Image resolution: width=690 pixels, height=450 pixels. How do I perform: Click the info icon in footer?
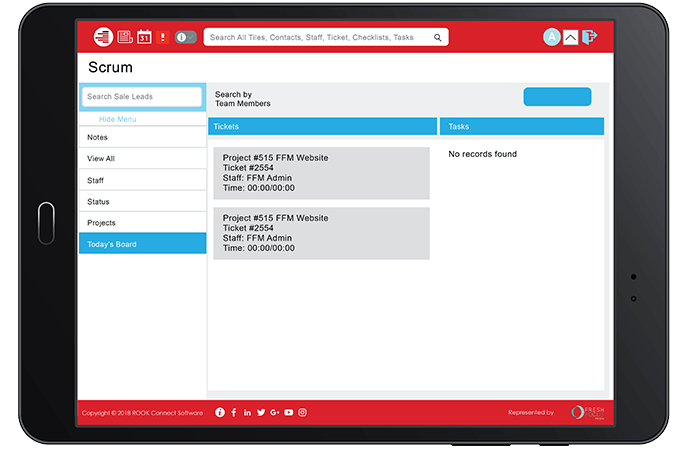pos(220,412)
